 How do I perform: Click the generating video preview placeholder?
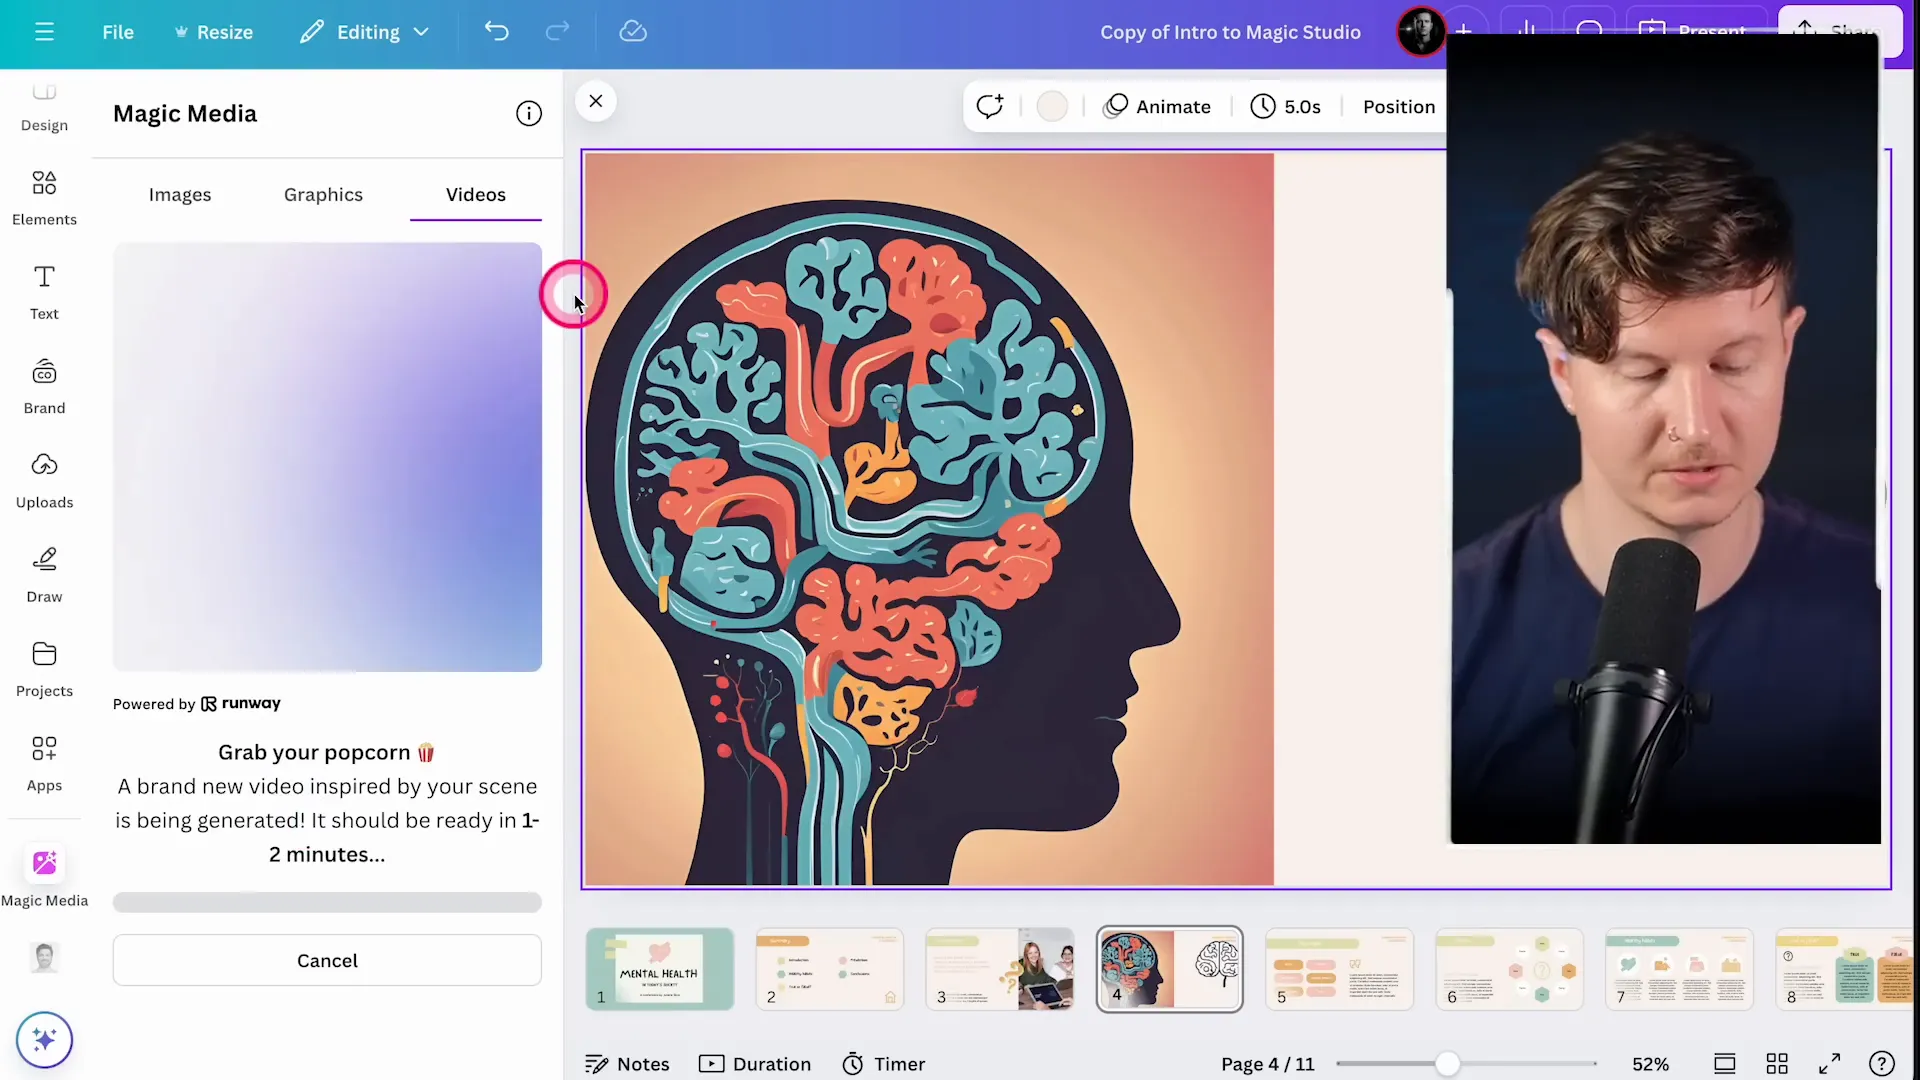tap(327, 457)
